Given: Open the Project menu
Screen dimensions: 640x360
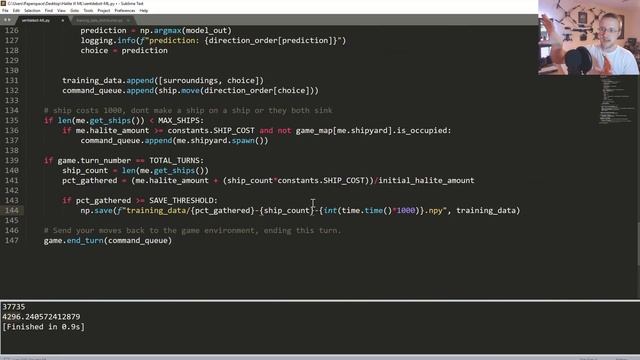Looking at the screenshot, I should [104, 11].
